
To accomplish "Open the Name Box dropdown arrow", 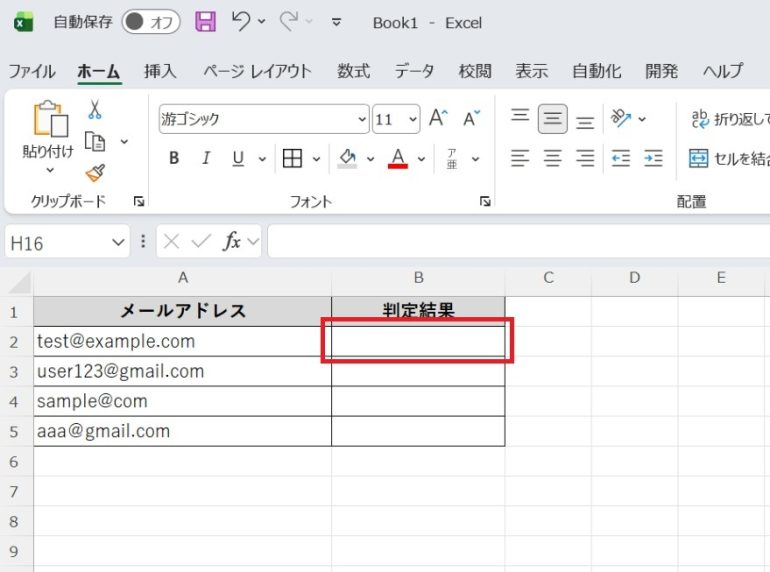I will click(118, 242).
